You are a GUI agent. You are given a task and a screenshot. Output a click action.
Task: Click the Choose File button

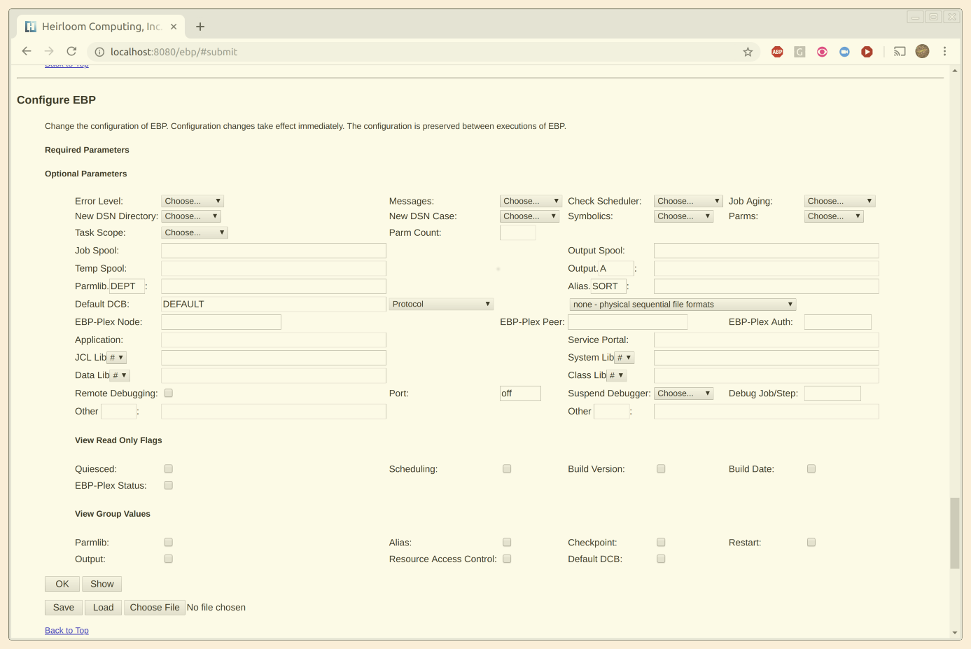[x=155, y=608]
